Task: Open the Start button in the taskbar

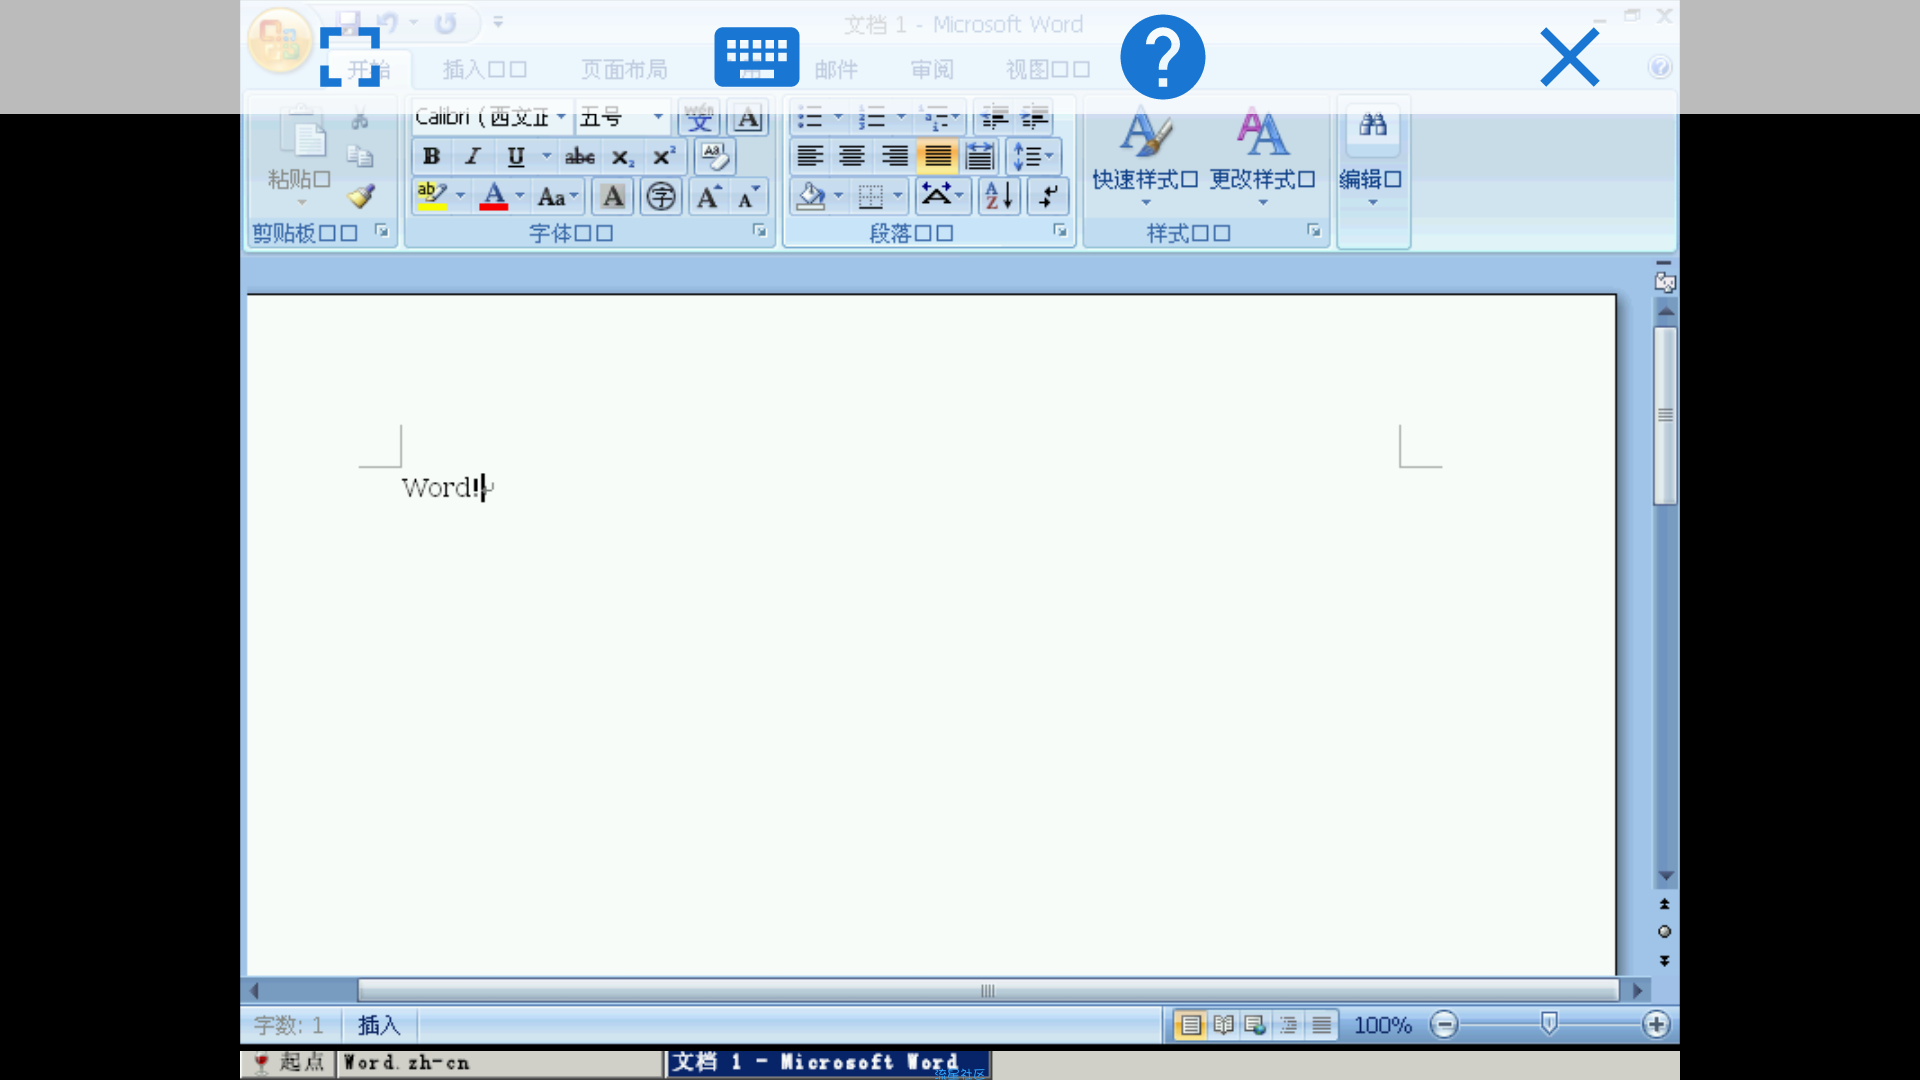Action: (x=289, y=1062)
